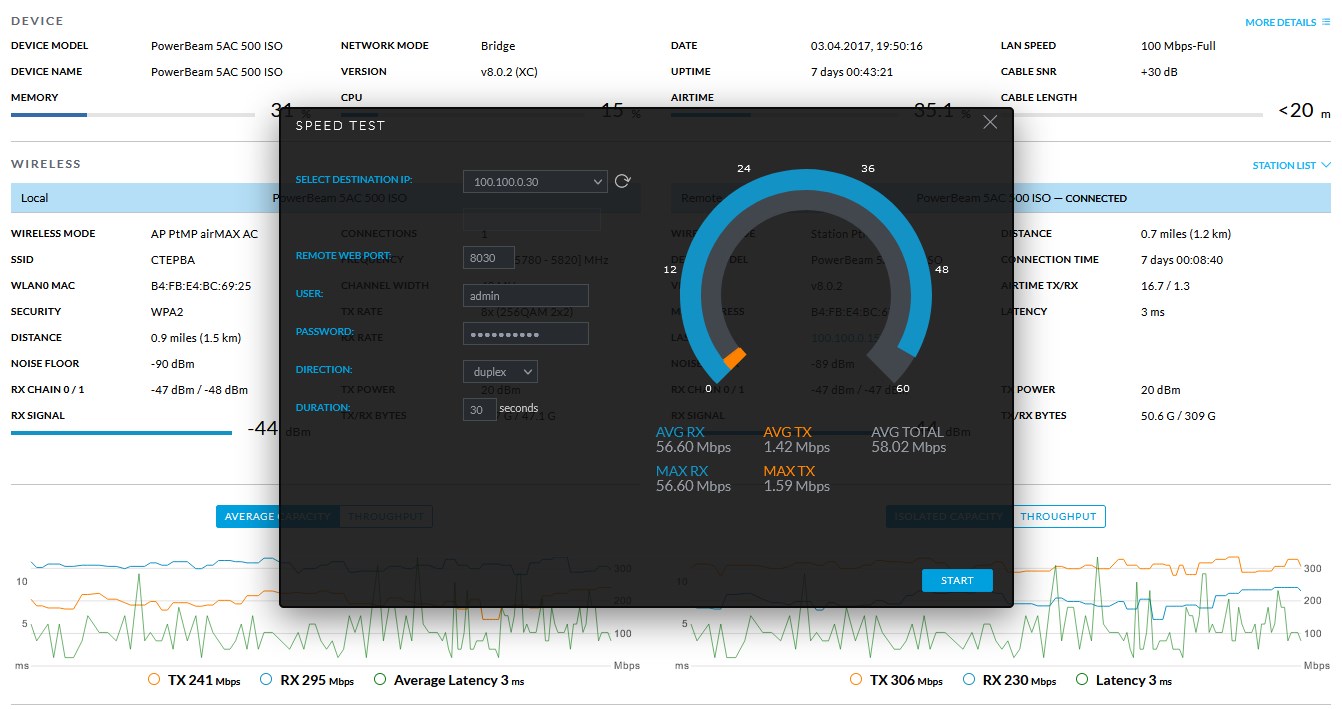Screen dimensions: 1342x709
Task: Click the SSID value CTEPBA
Action: (173, 260)
